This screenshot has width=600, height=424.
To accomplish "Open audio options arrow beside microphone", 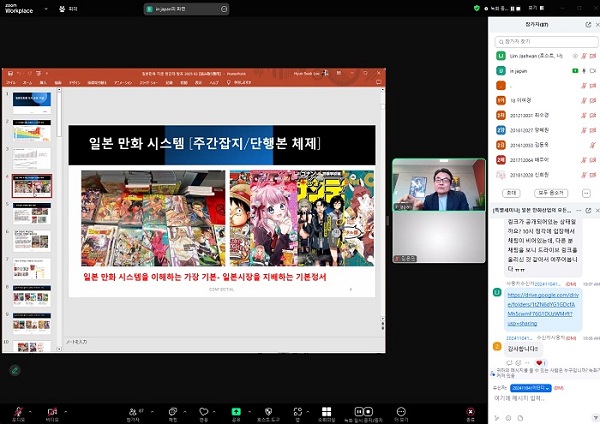I will 30,412.
